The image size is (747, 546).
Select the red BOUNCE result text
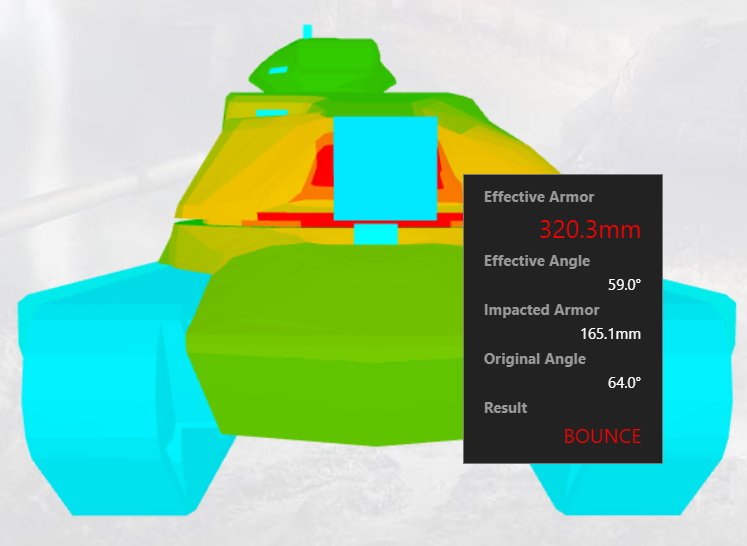coord(602,436)
